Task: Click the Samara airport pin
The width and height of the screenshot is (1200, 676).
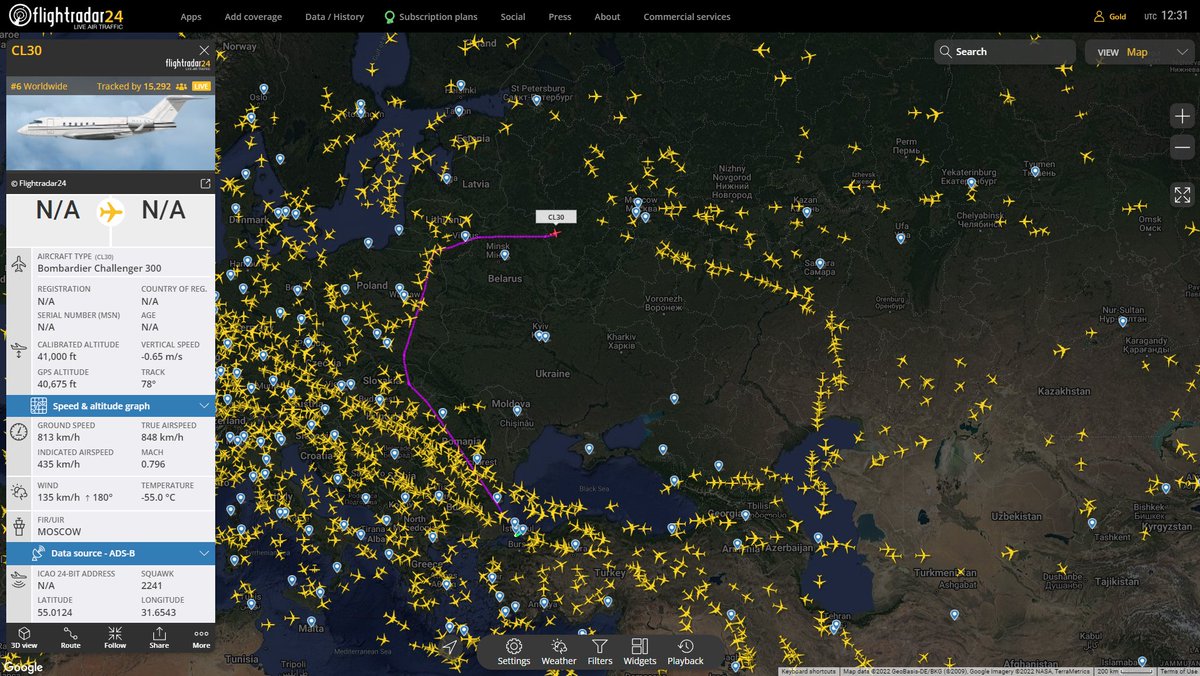Action: pyautogui.click(x=819, y=264)
